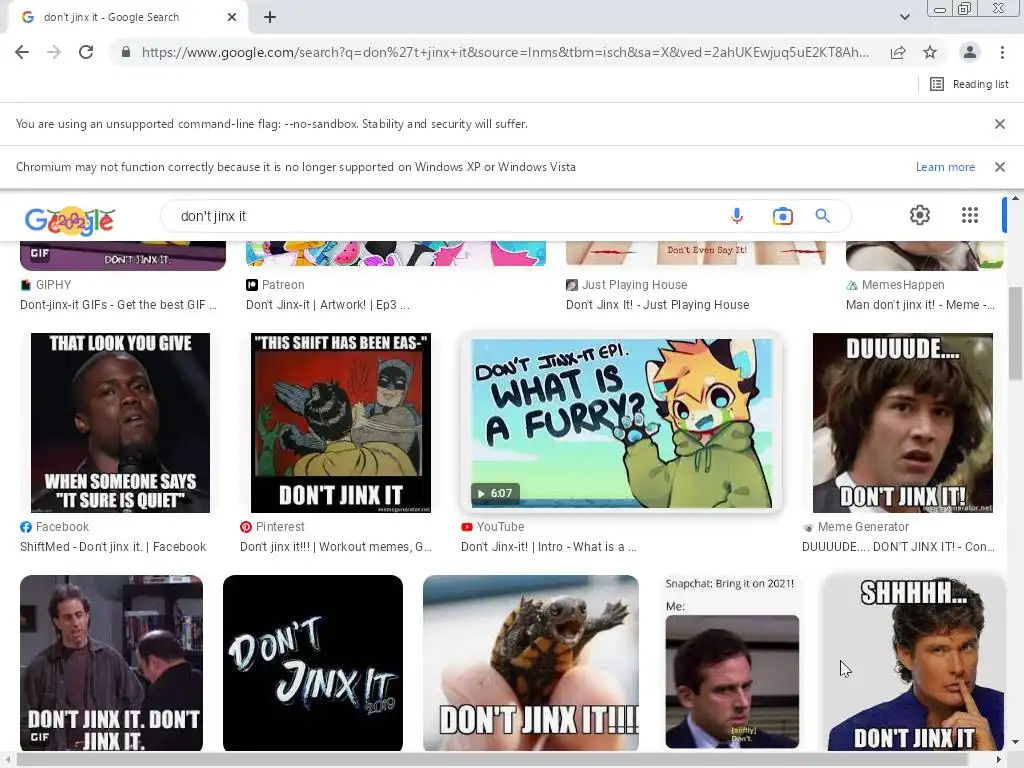Image resolution: width=1024 pixels, height=768 pixels.
Task: Click the address bar URL
Action: tap(505, 52)
